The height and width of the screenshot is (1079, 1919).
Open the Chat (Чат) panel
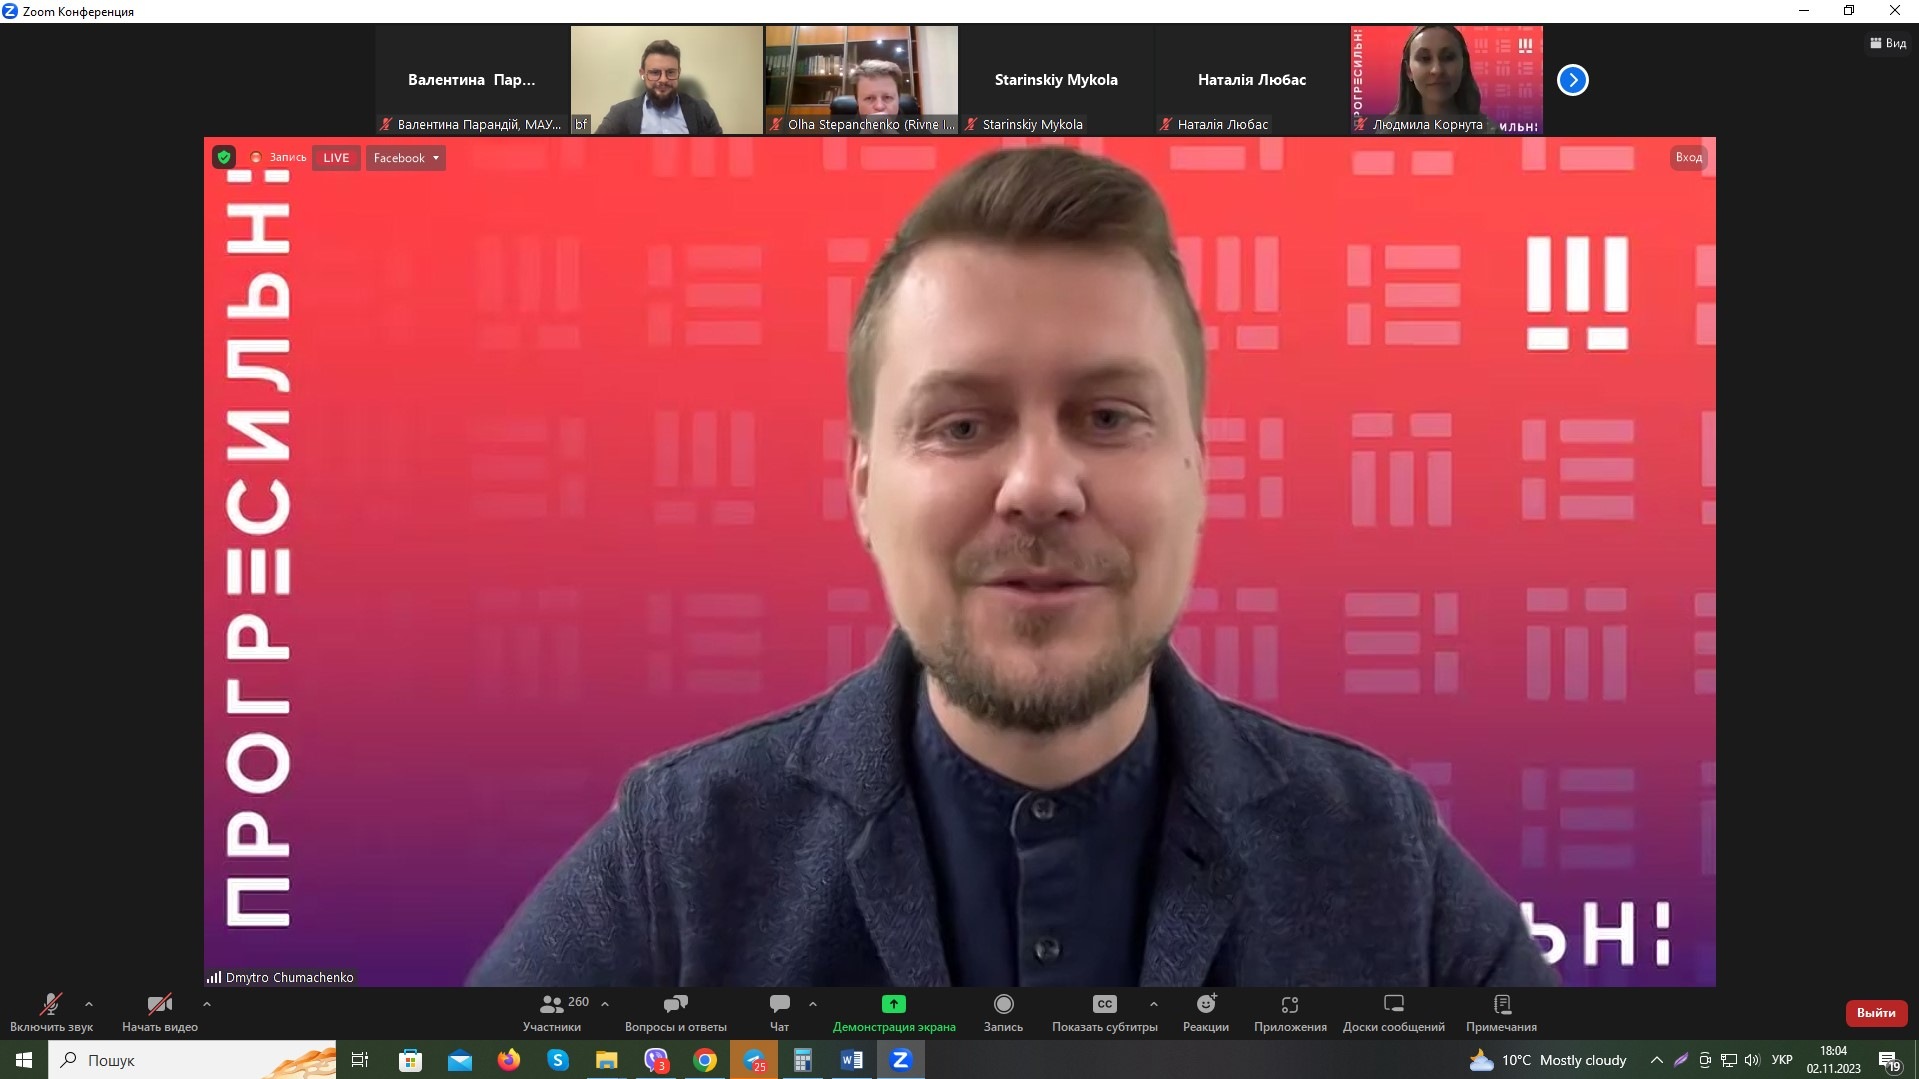(x=779, y=1011)
